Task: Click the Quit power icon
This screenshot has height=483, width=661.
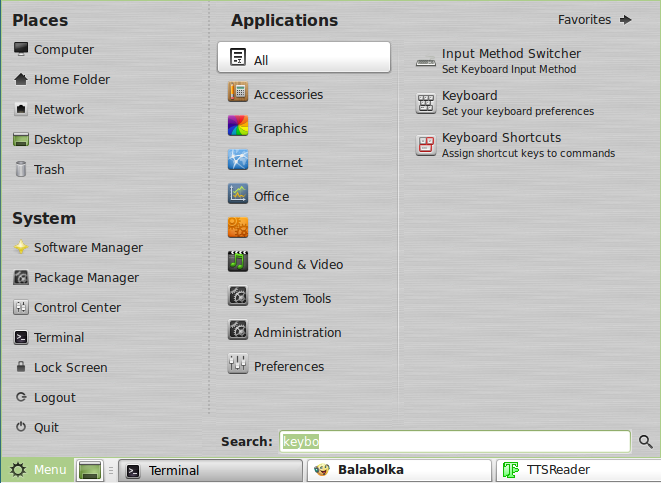Action: pos(21,427)
